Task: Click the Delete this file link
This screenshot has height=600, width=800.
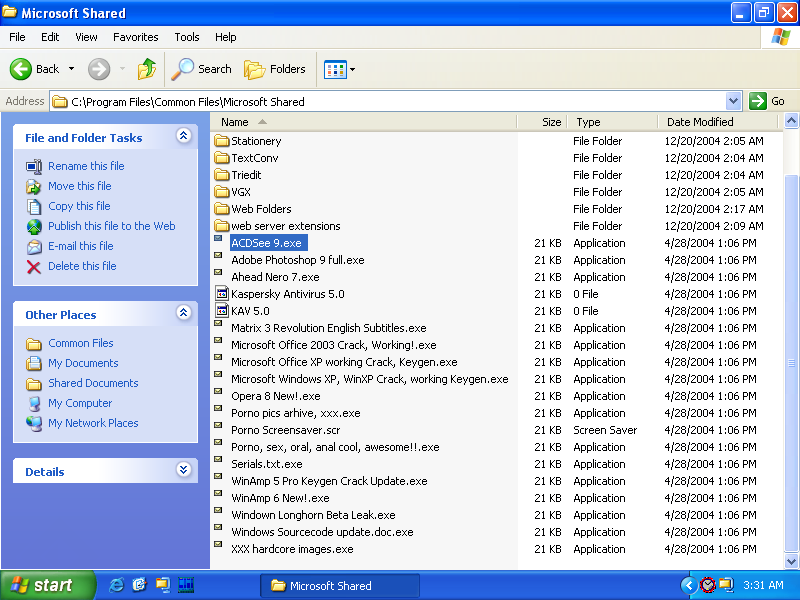Action: coord(82,266)
